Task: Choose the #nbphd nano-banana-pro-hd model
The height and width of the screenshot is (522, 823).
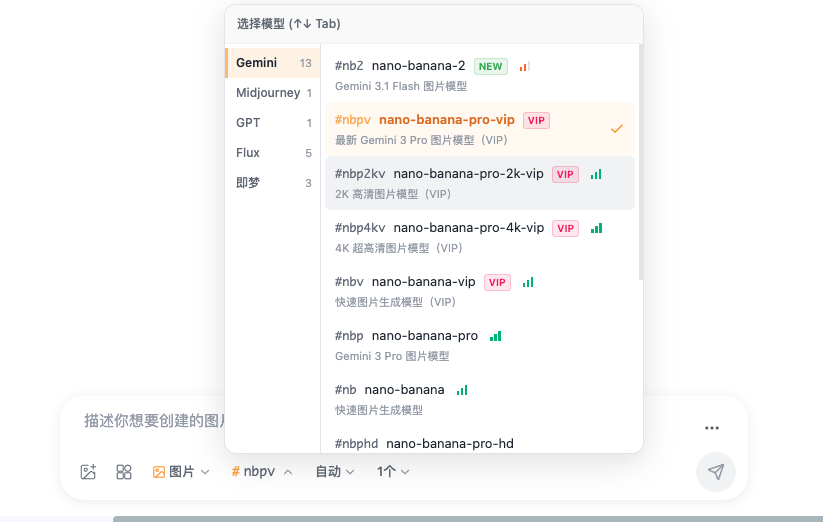Action: tap(480, 441)
